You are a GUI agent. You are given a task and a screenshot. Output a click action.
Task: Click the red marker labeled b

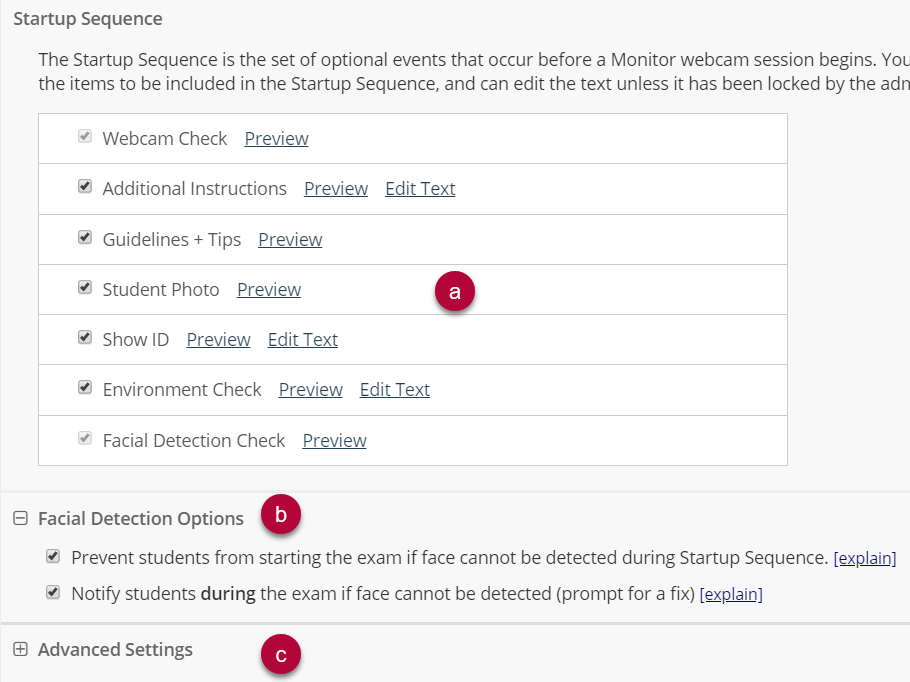[x=281, y=515]
